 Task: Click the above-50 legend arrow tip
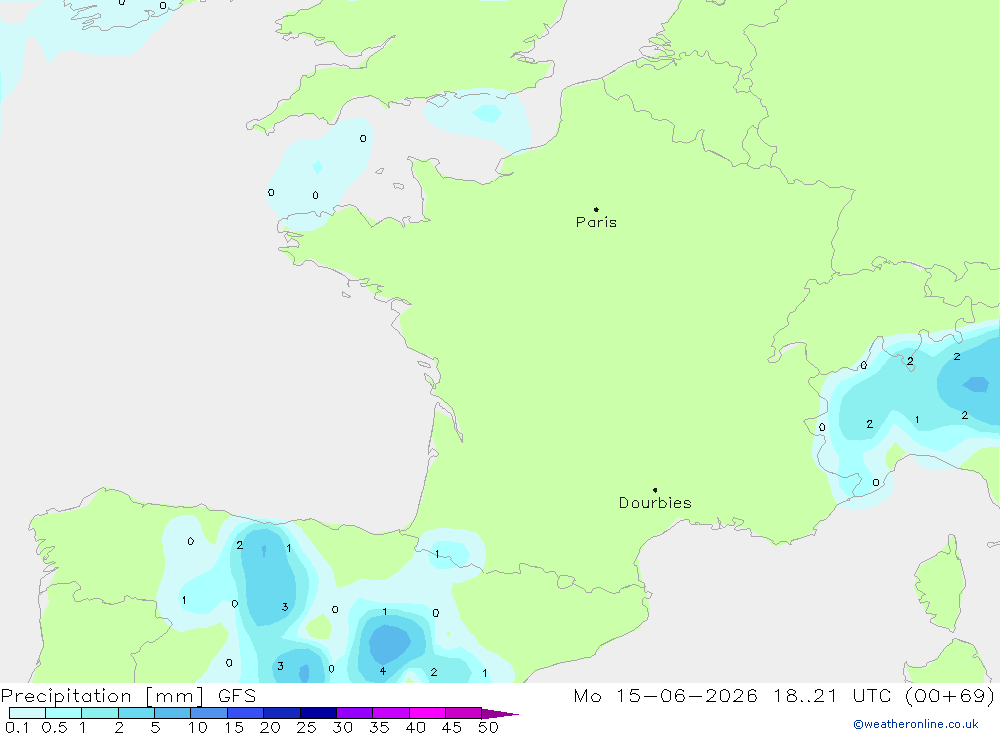[500, 713]
